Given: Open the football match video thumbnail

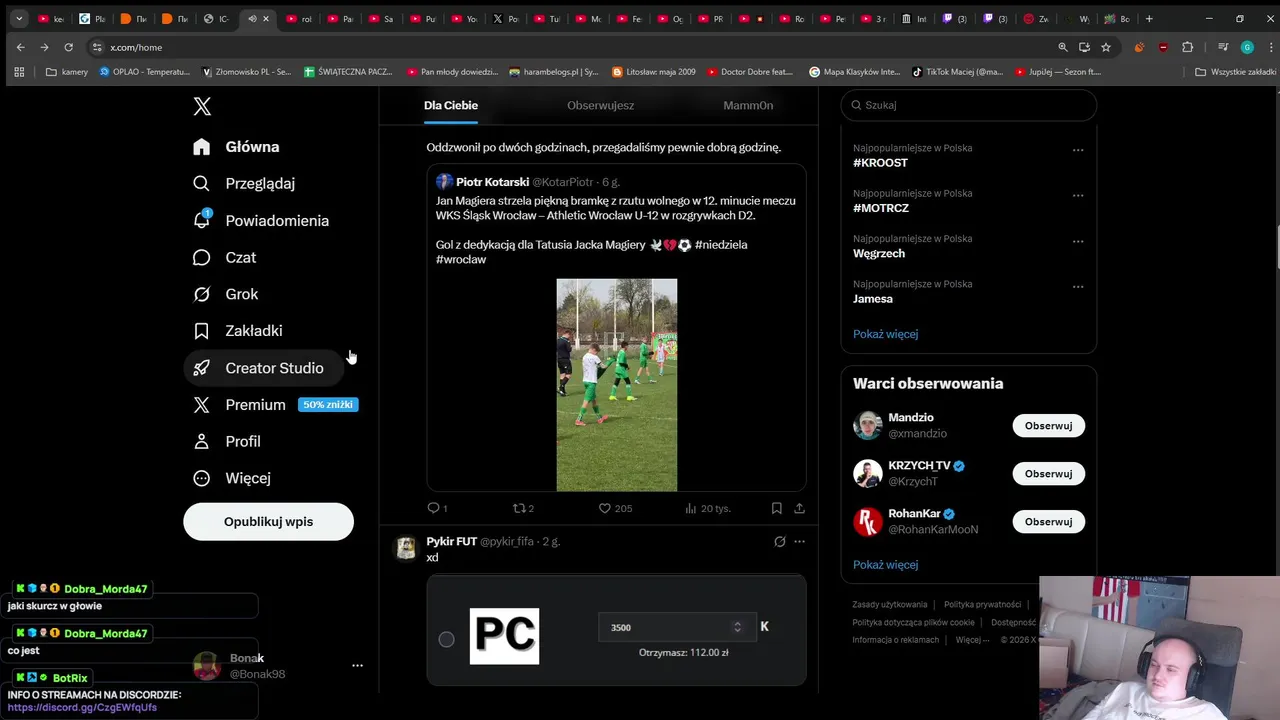Looking at the screenshot, I should [x=616, y=385].
